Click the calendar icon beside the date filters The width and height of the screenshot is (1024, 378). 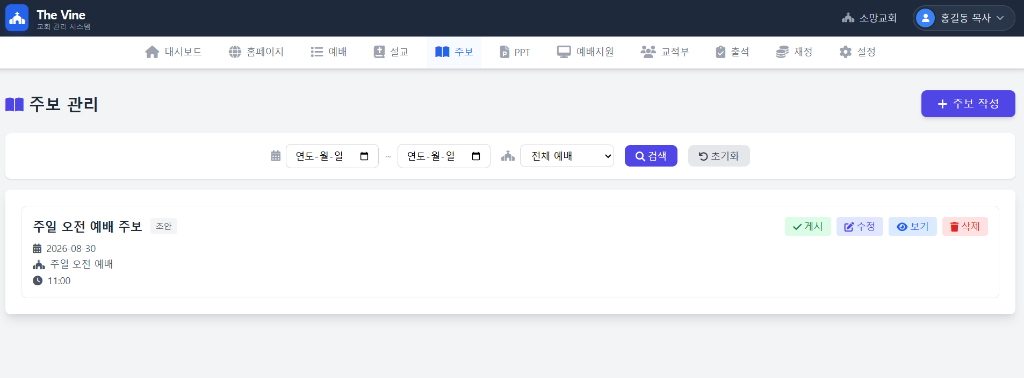point(276,156)
